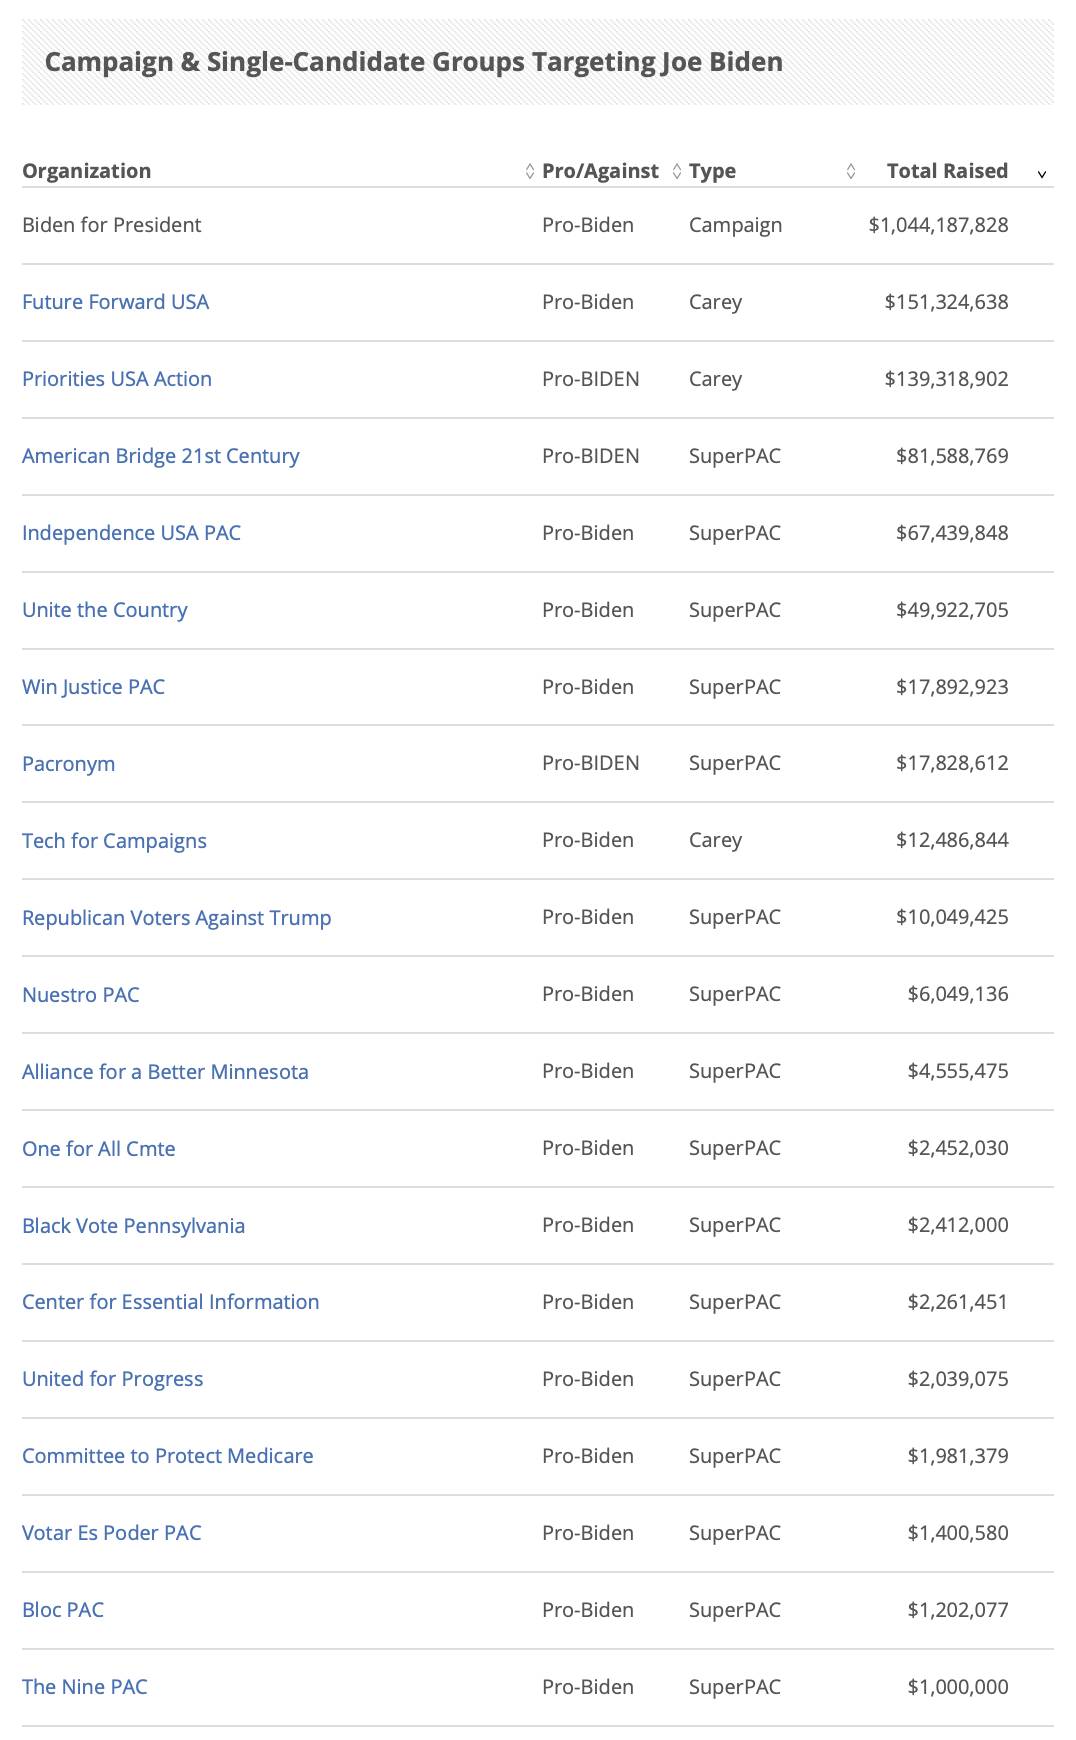Viewport: 1076px width, 1740px height.
Task: Select the $49,922,705 amount
Action: [x=952, y=610]
